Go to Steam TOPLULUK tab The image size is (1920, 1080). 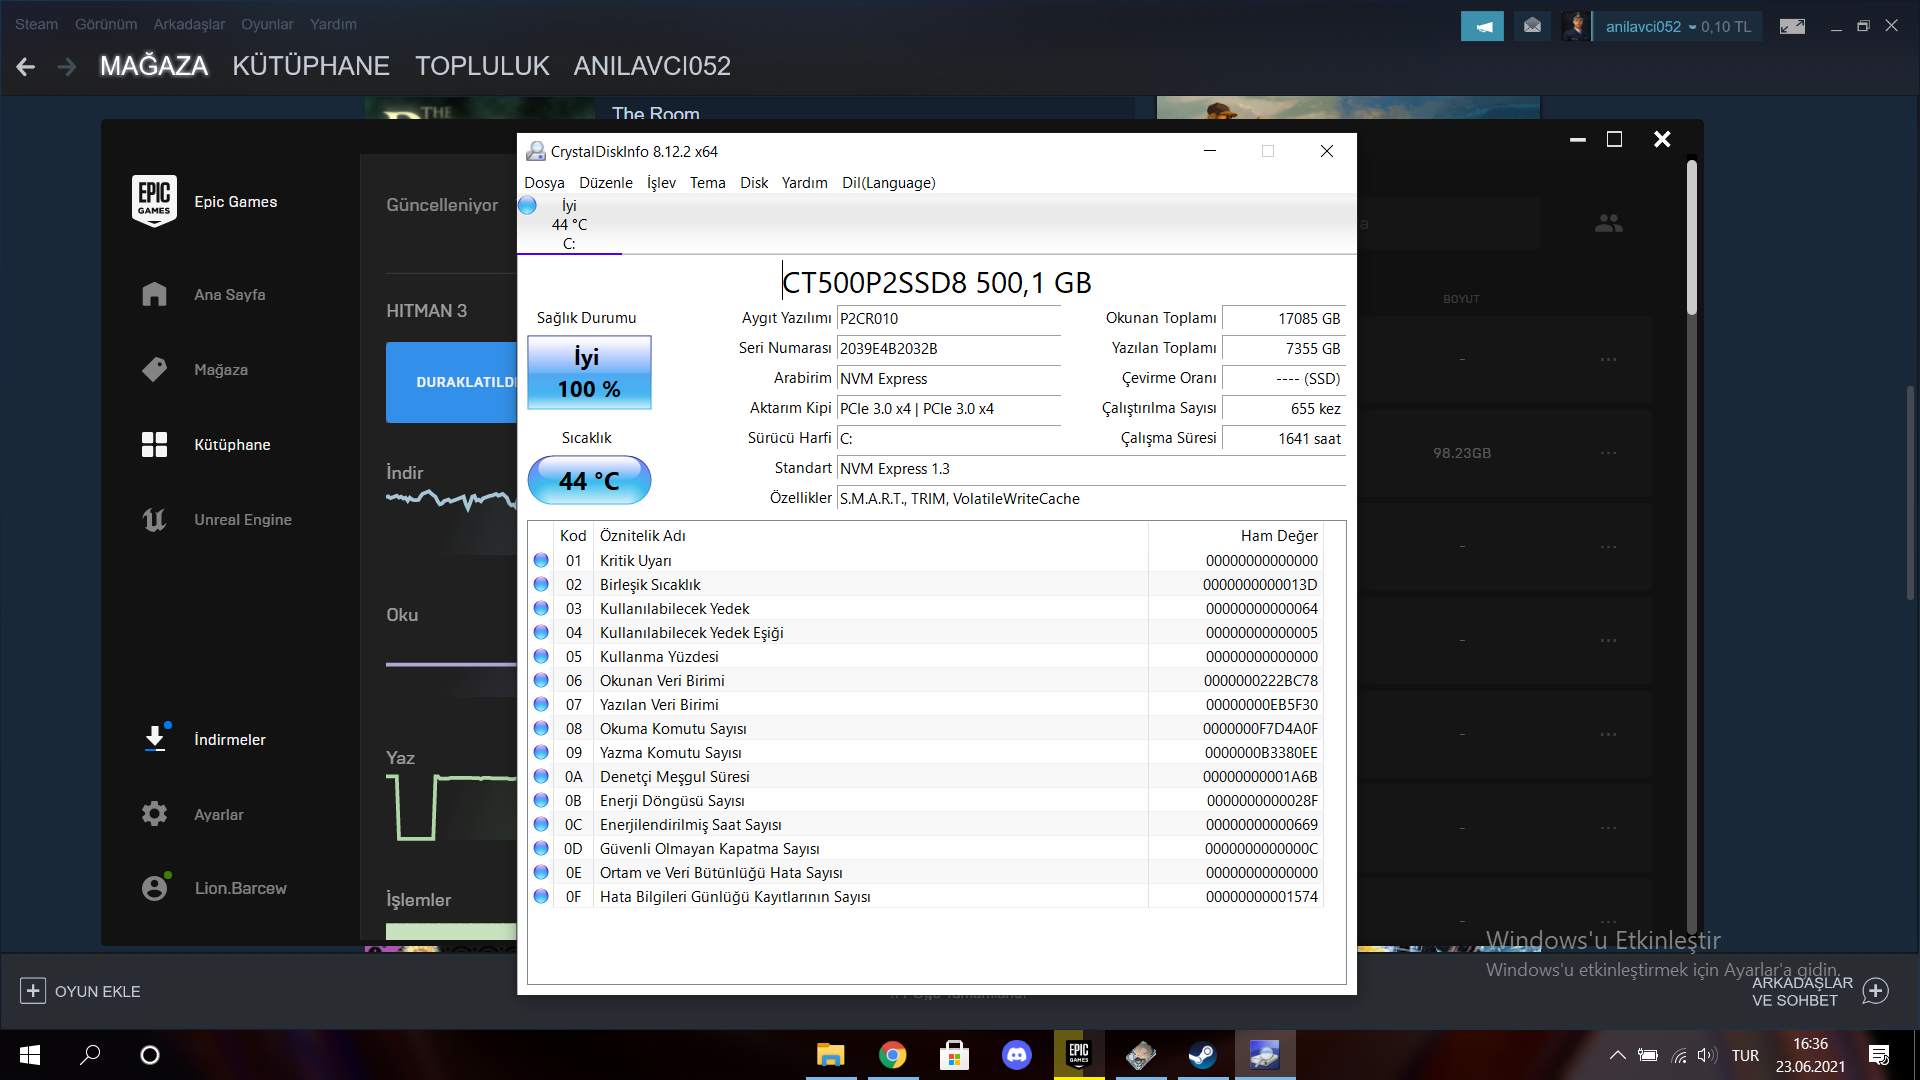[482, 66]
